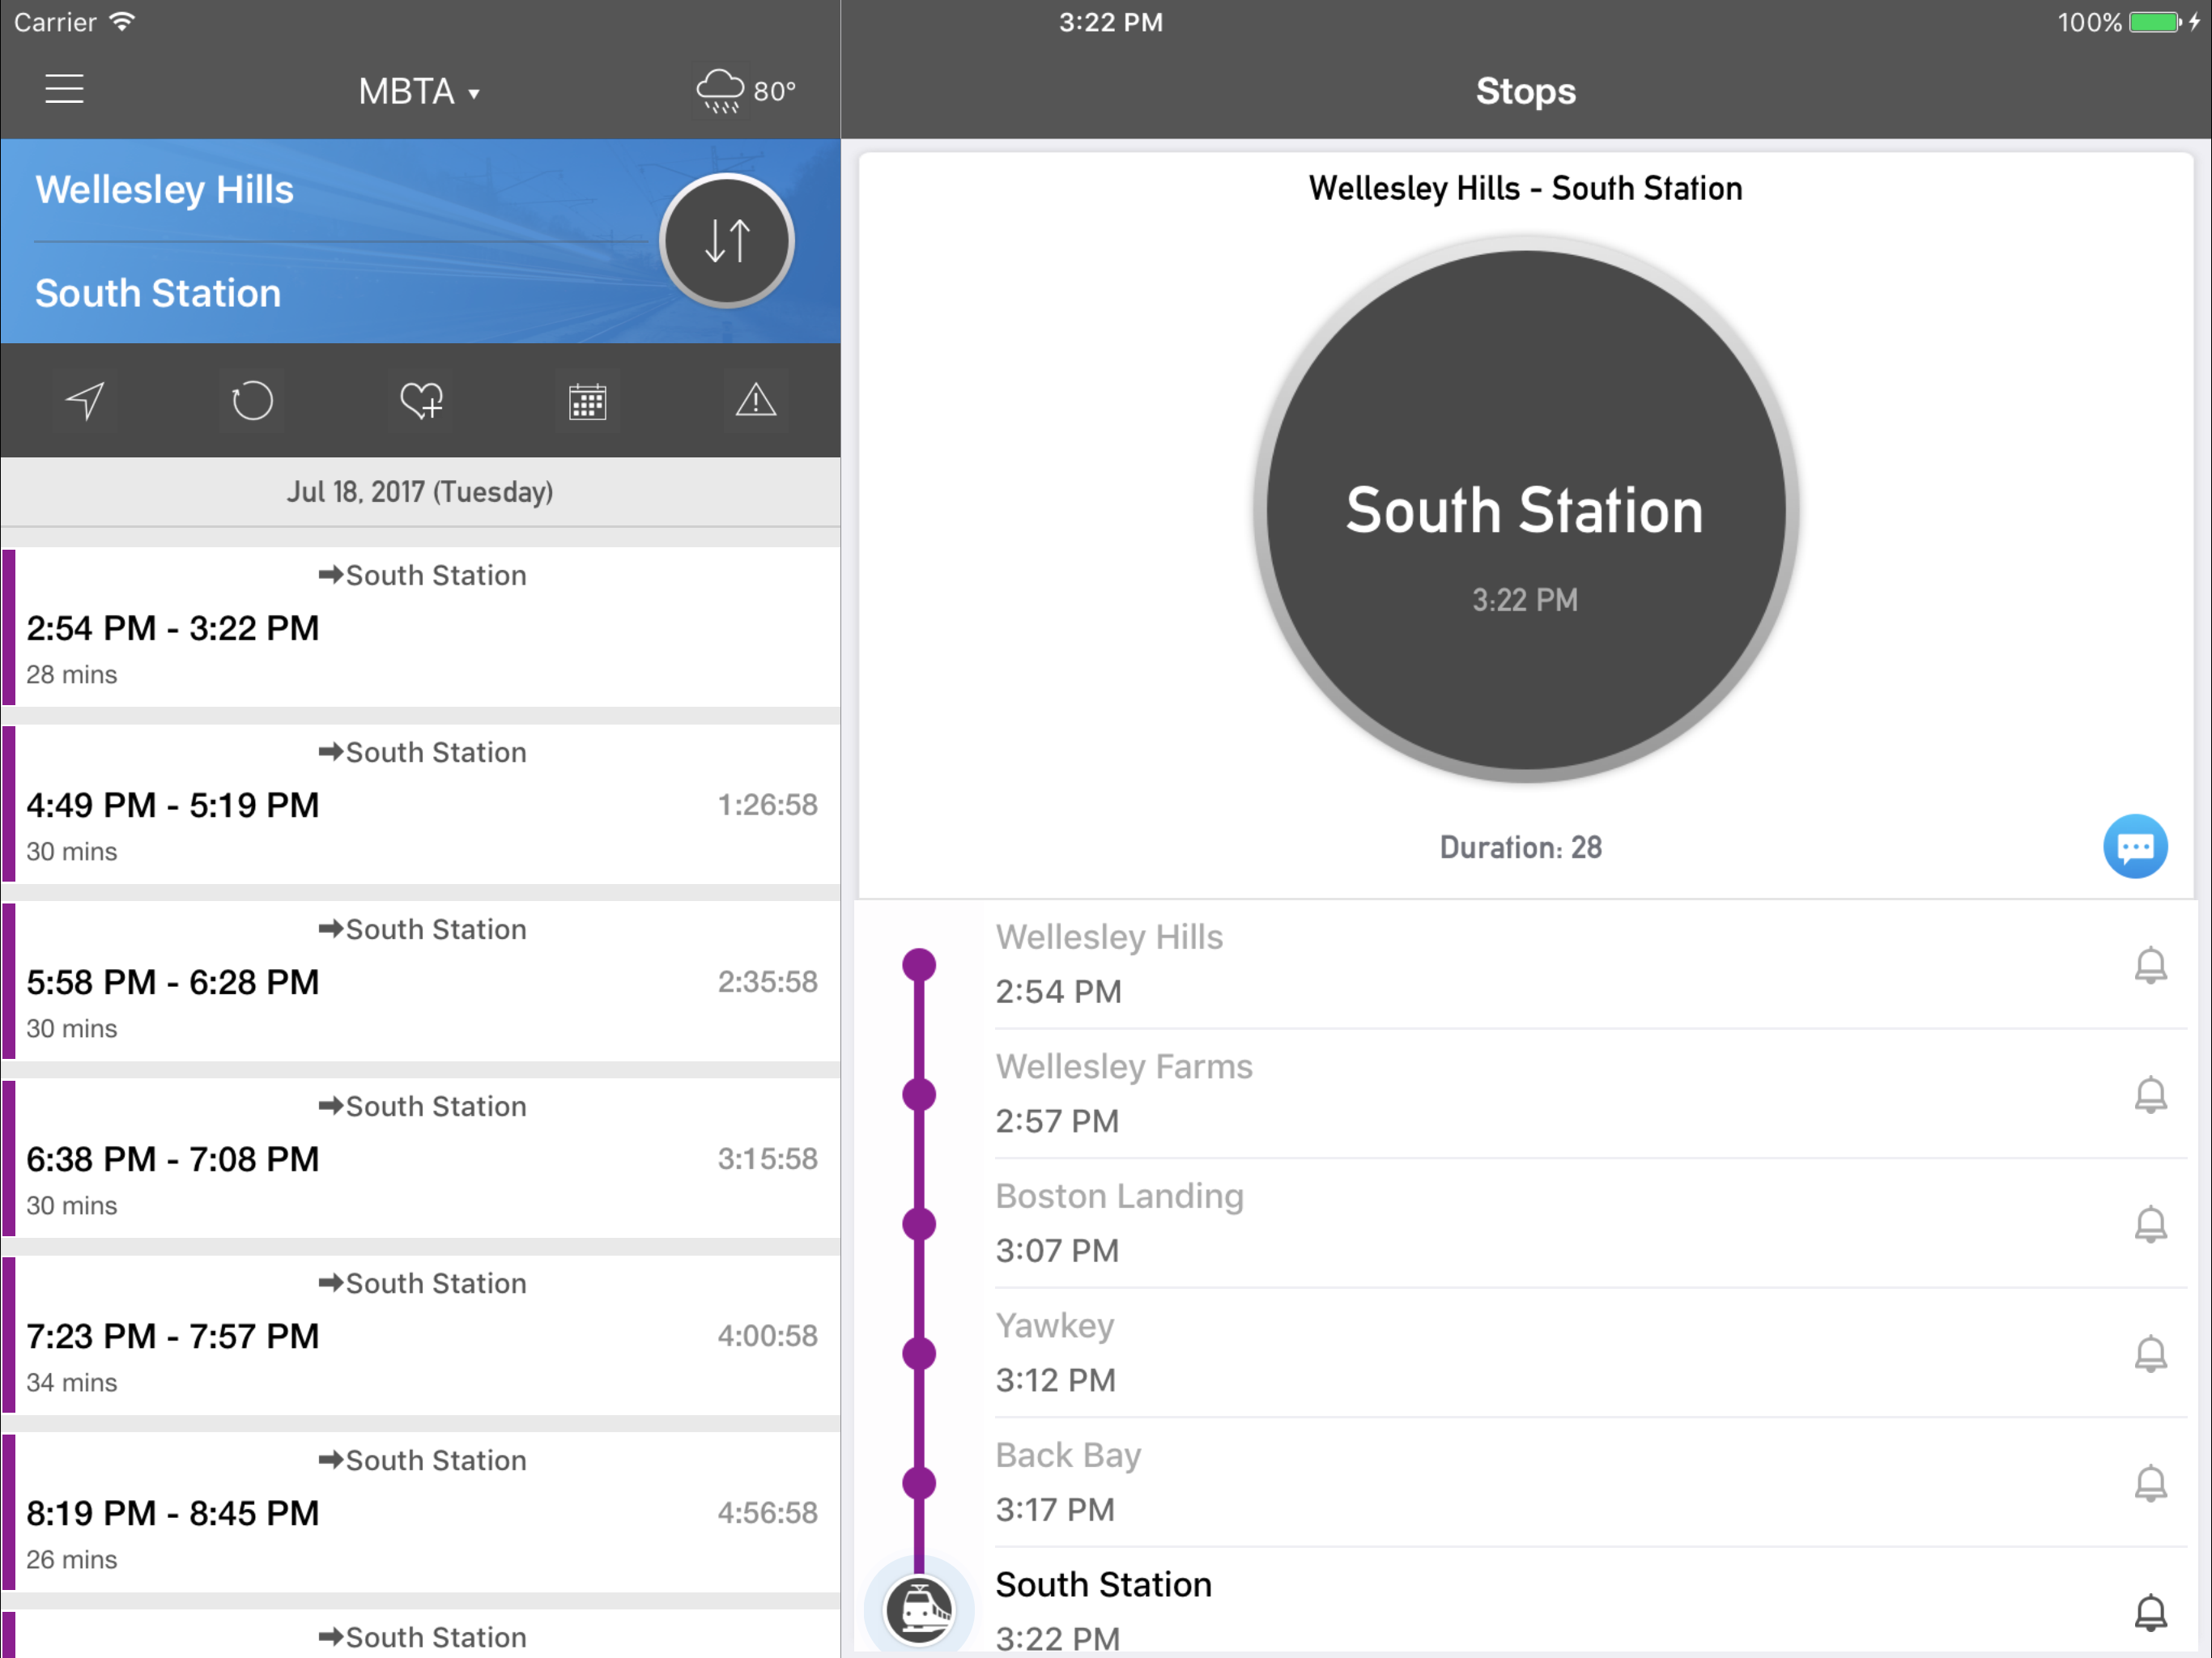The height and width of the screenshot is (1658, 2212).
Task: Select South Station destination field
Action: 158,293
